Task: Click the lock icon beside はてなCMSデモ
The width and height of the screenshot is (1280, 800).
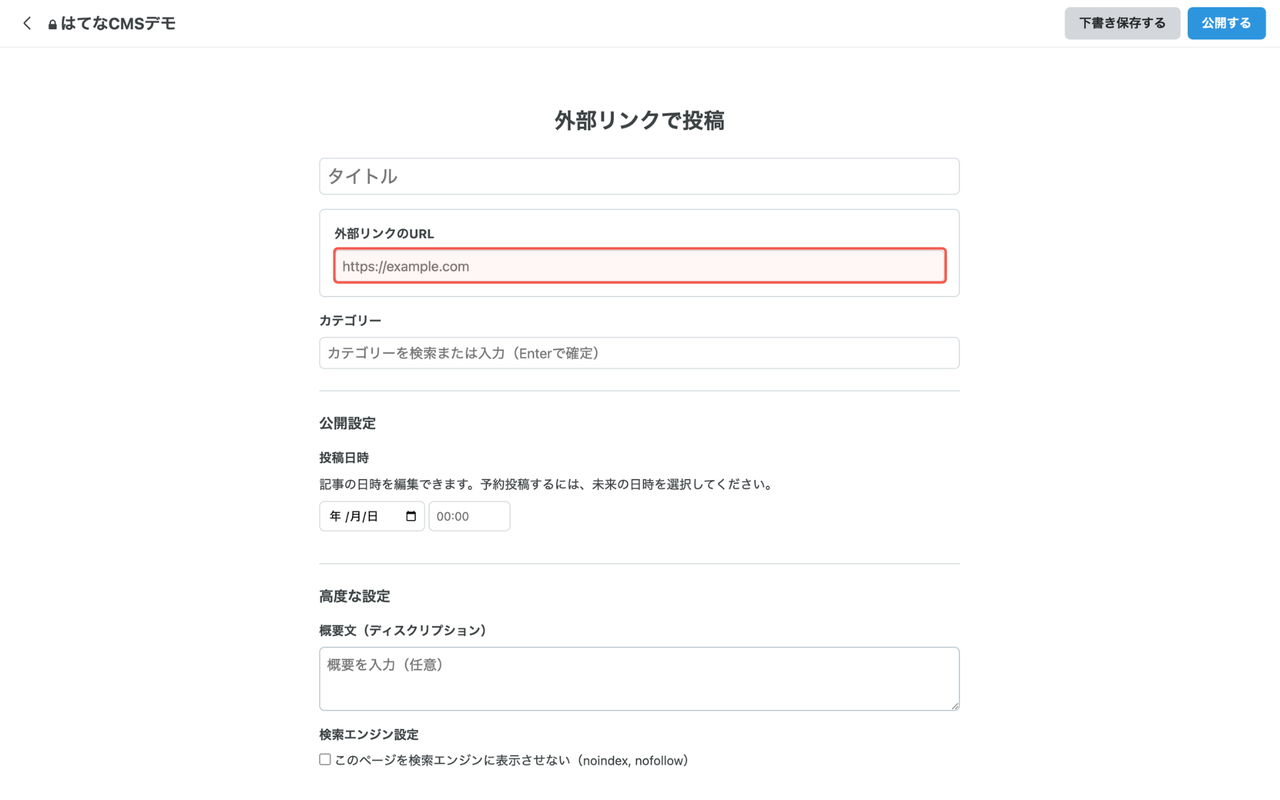Action: [52, 23]
